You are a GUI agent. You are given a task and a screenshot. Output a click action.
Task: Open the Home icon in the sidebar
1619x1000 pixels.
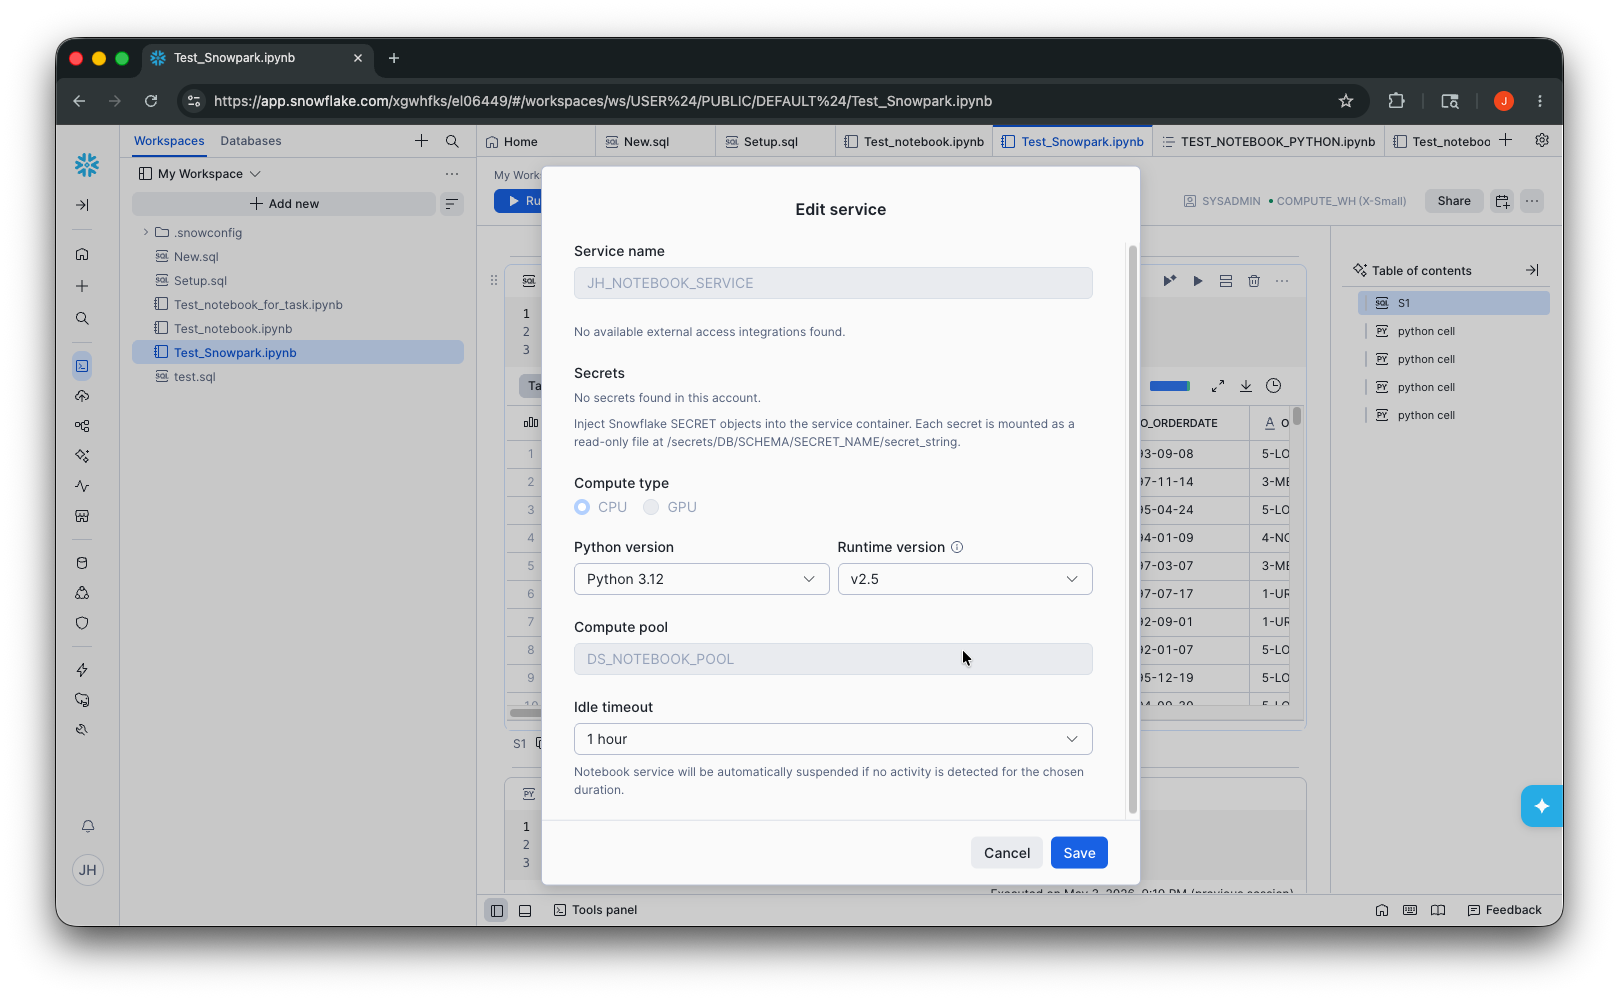[82, 254]
